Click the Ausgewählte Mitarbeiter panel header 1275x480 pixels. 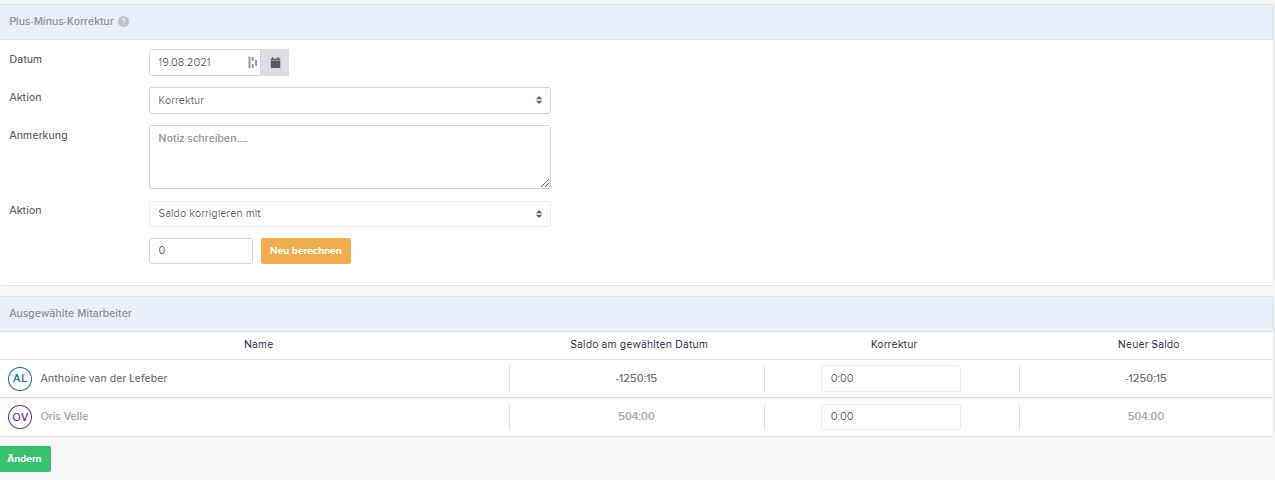click(x=637, y=314)
